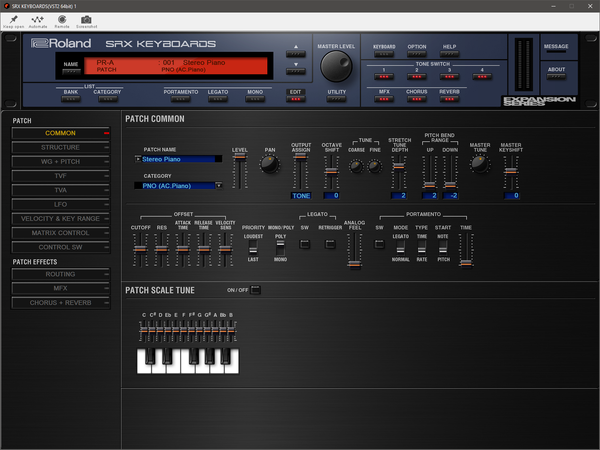The width and height of the screenshot is (600, 450).
Task: Open the ABOUT button
Action: pos(556,77)
